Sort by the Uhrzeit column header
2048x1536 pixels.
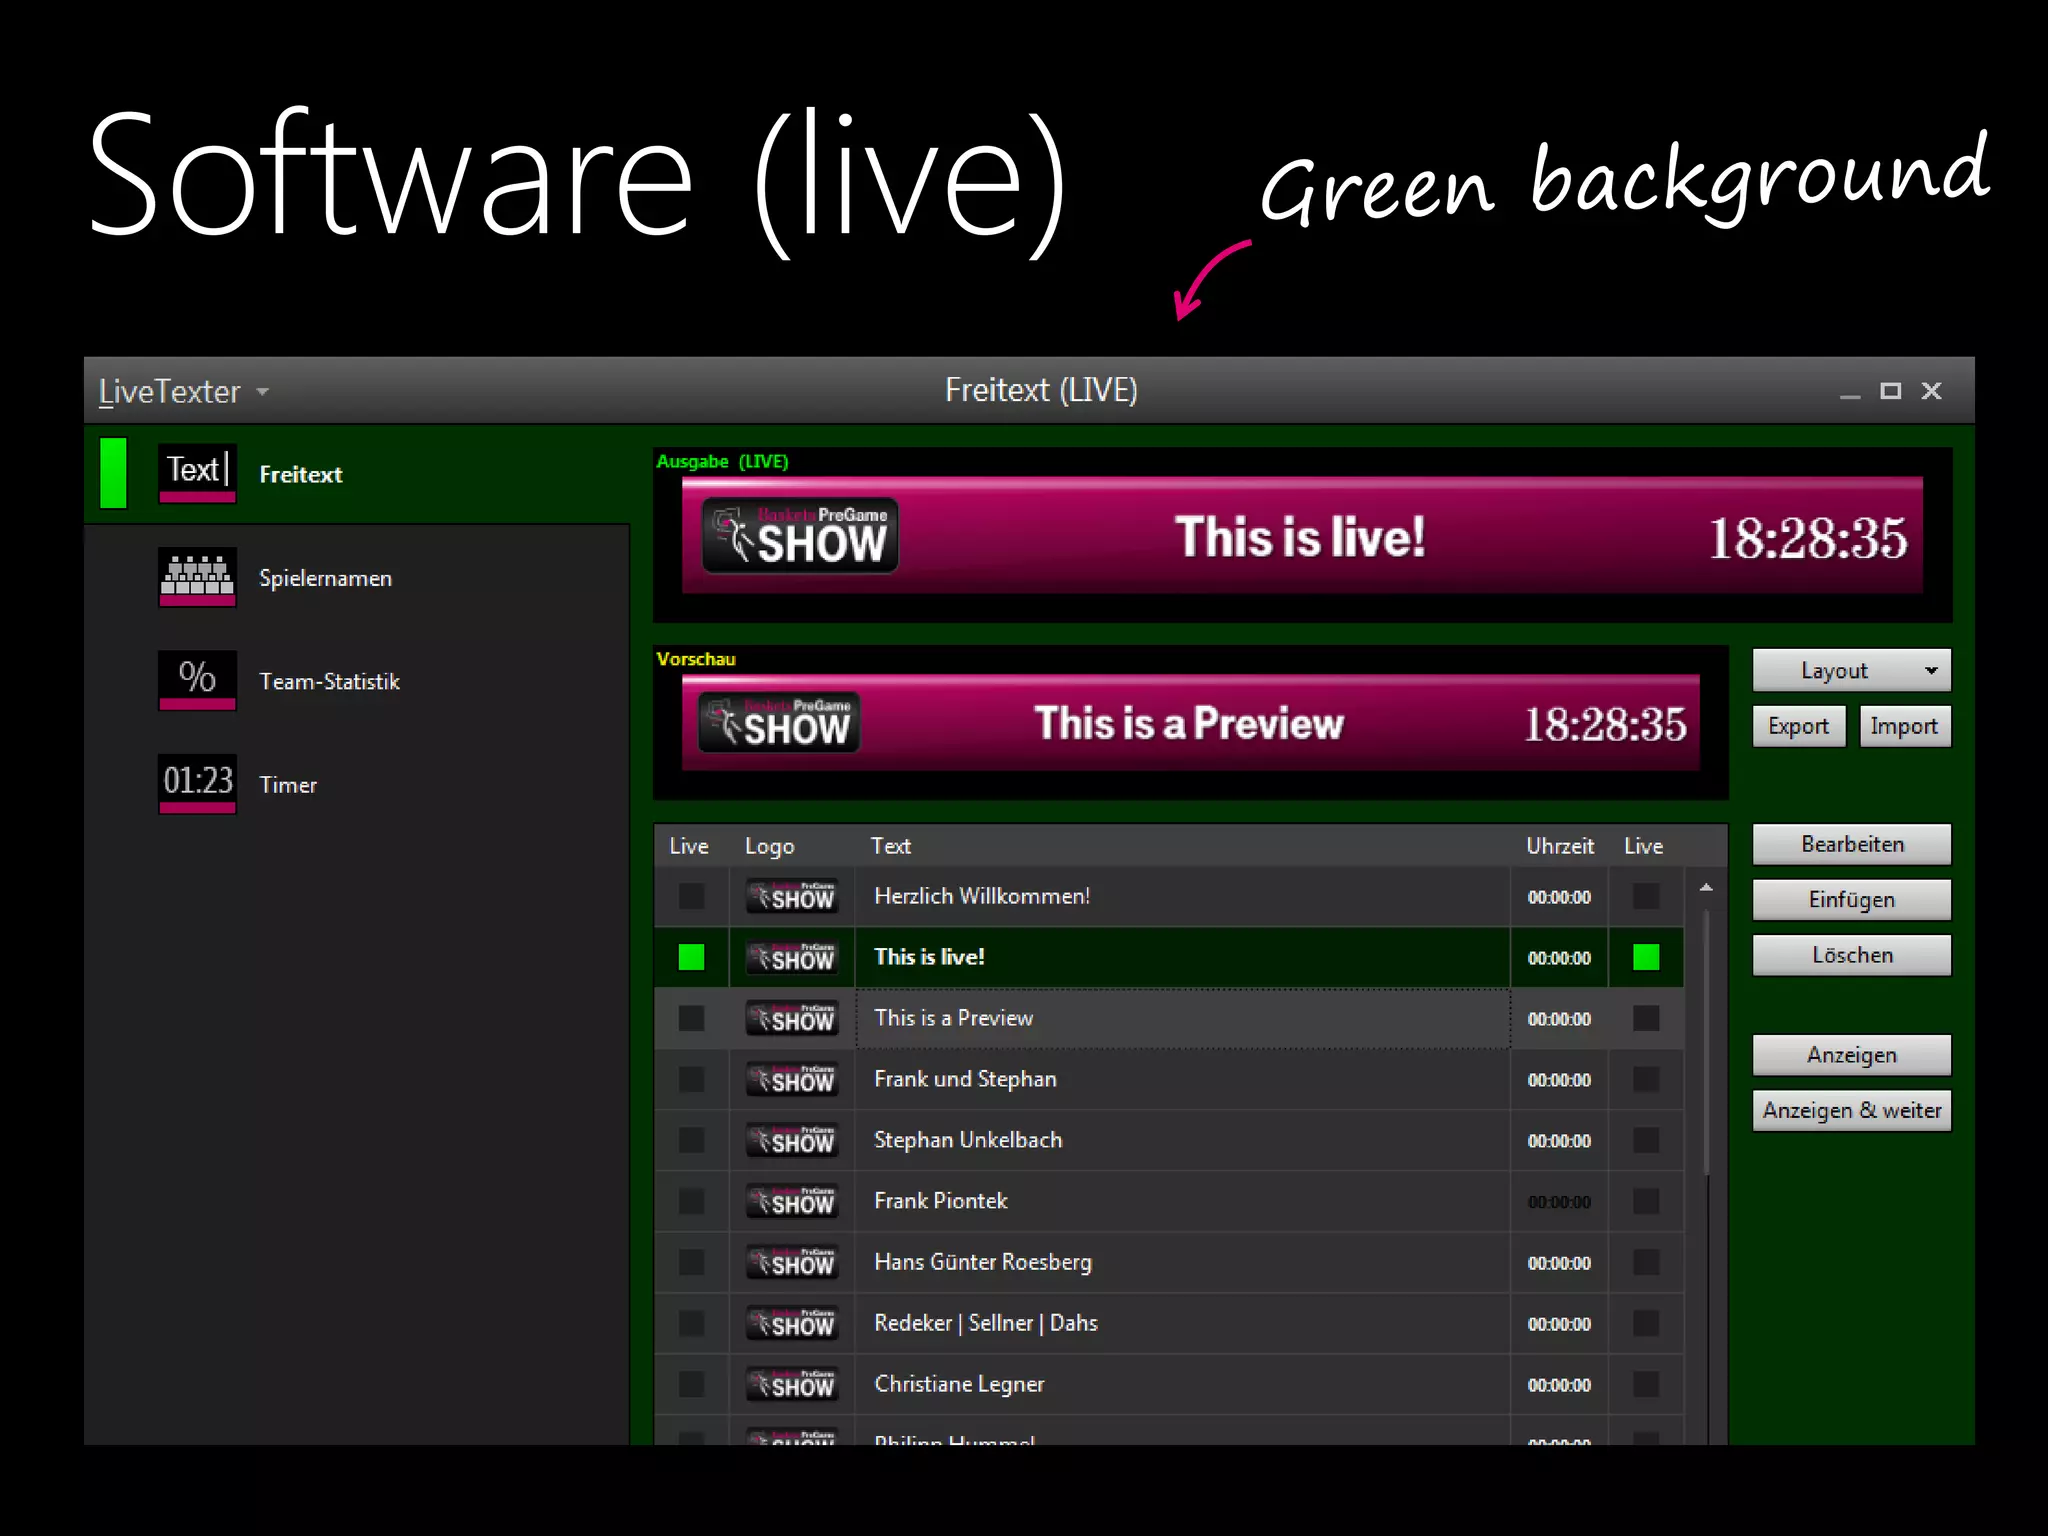[x=1559, y=846]
